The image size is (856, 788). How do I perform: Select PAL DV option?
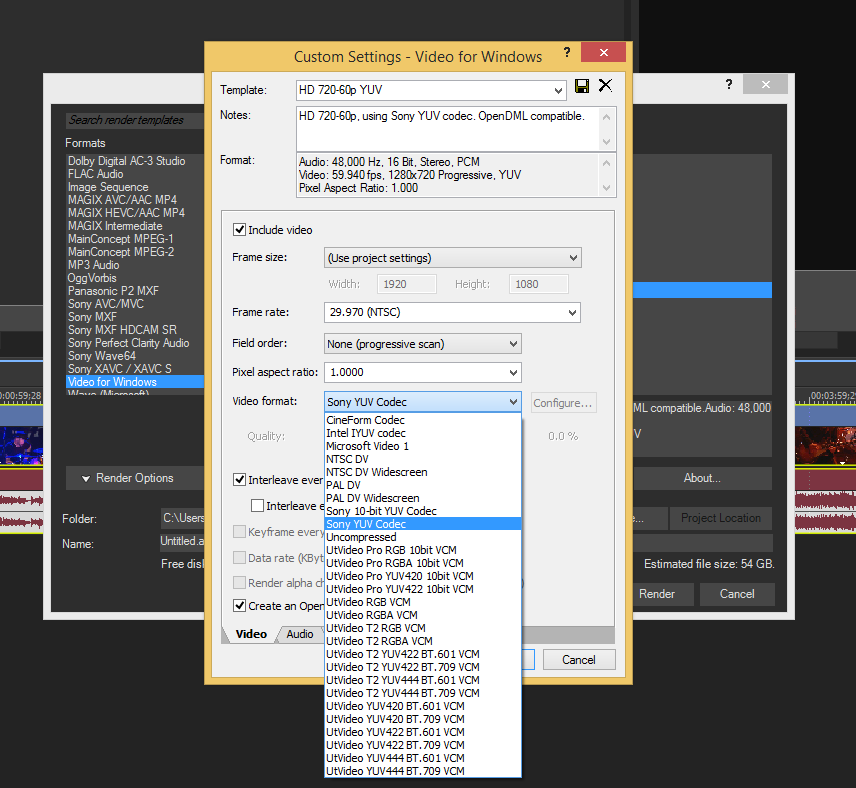tap(423, 485)
